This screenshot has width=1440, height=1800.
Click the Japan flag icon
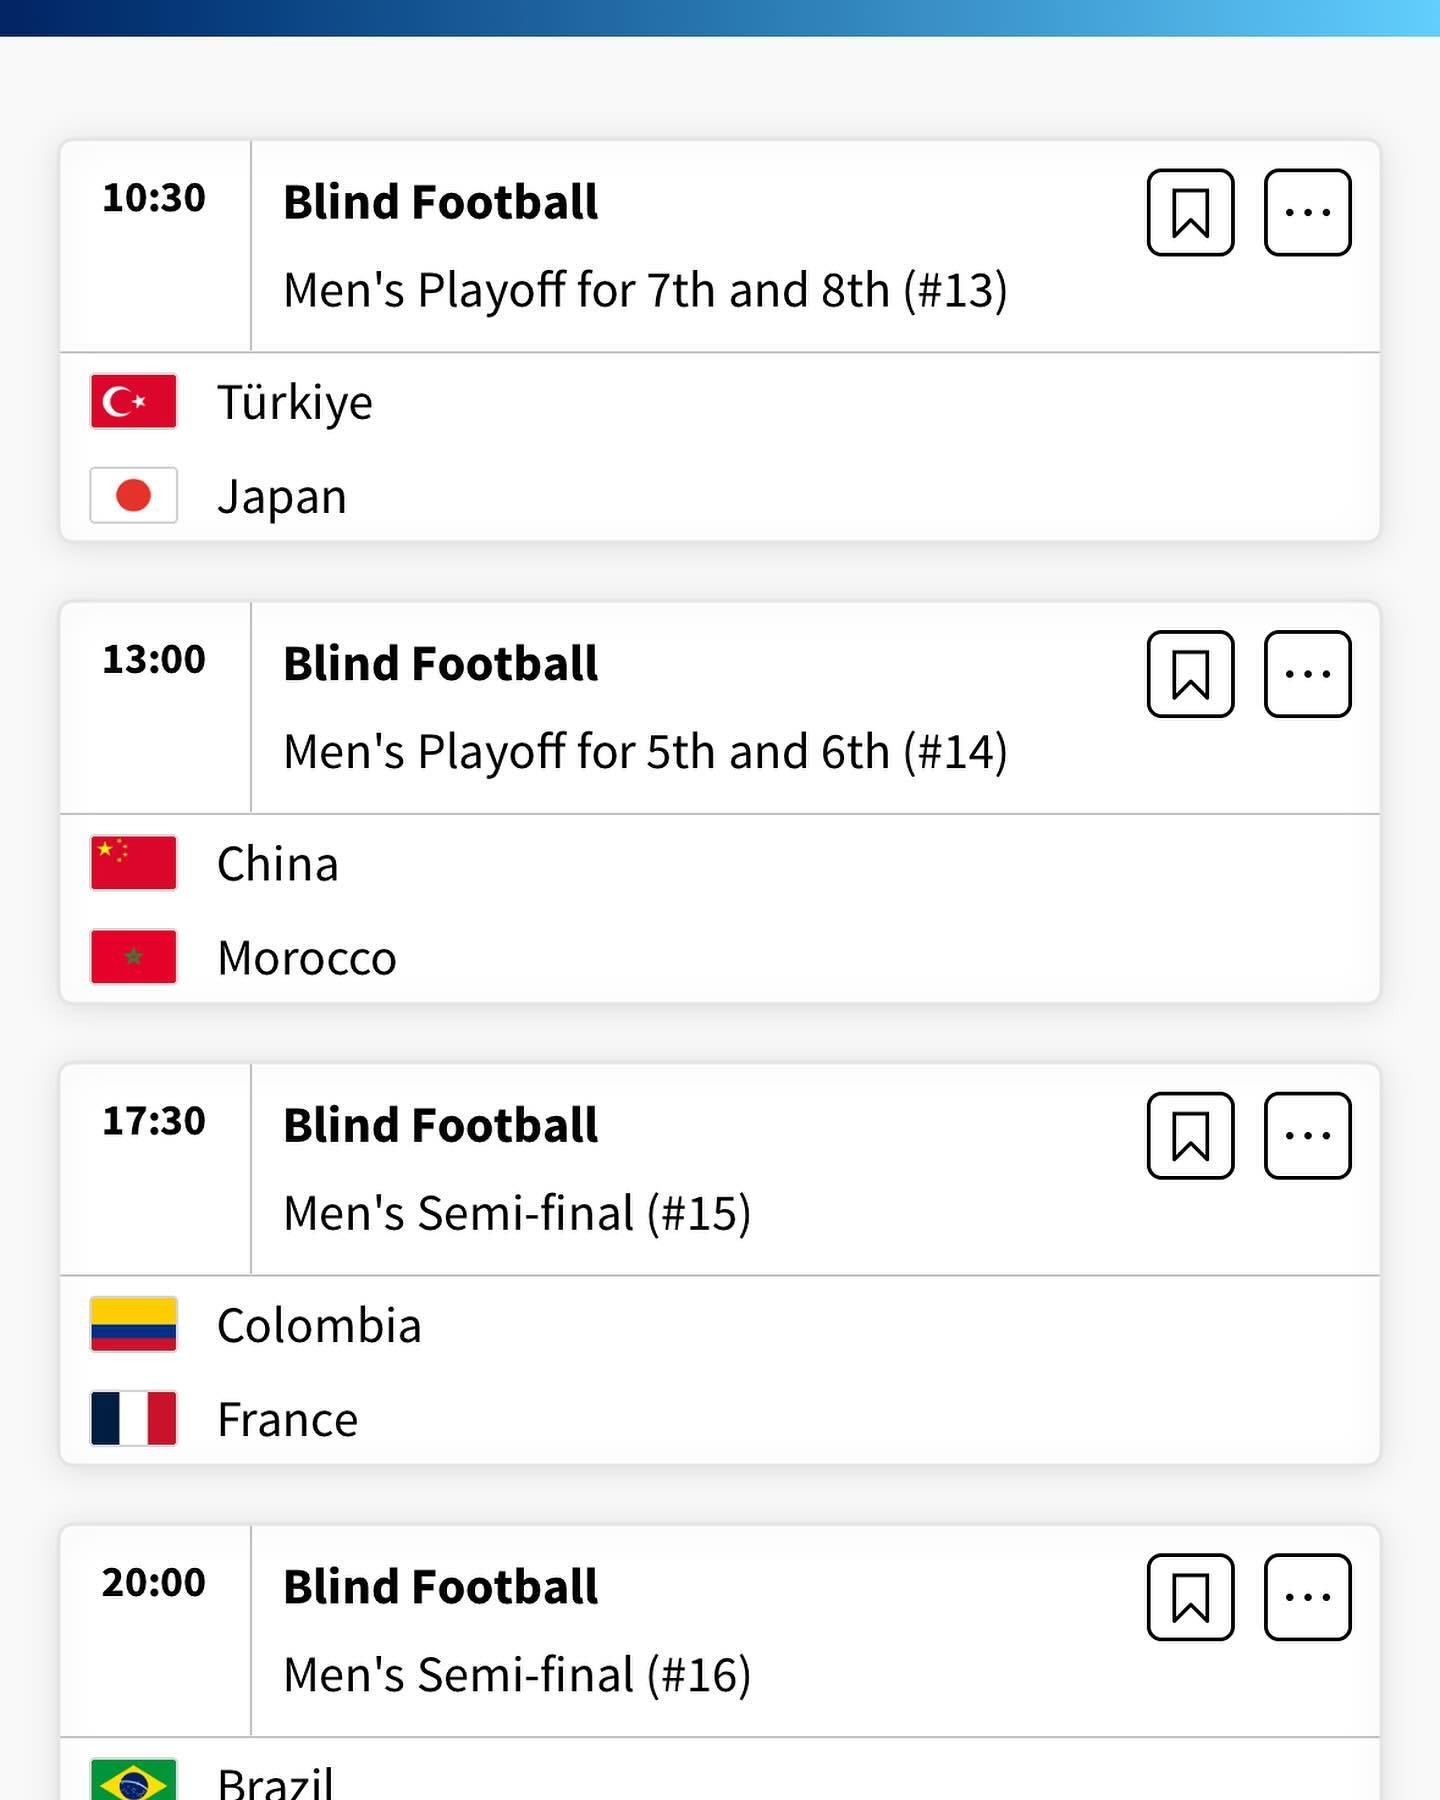[133, 495]
